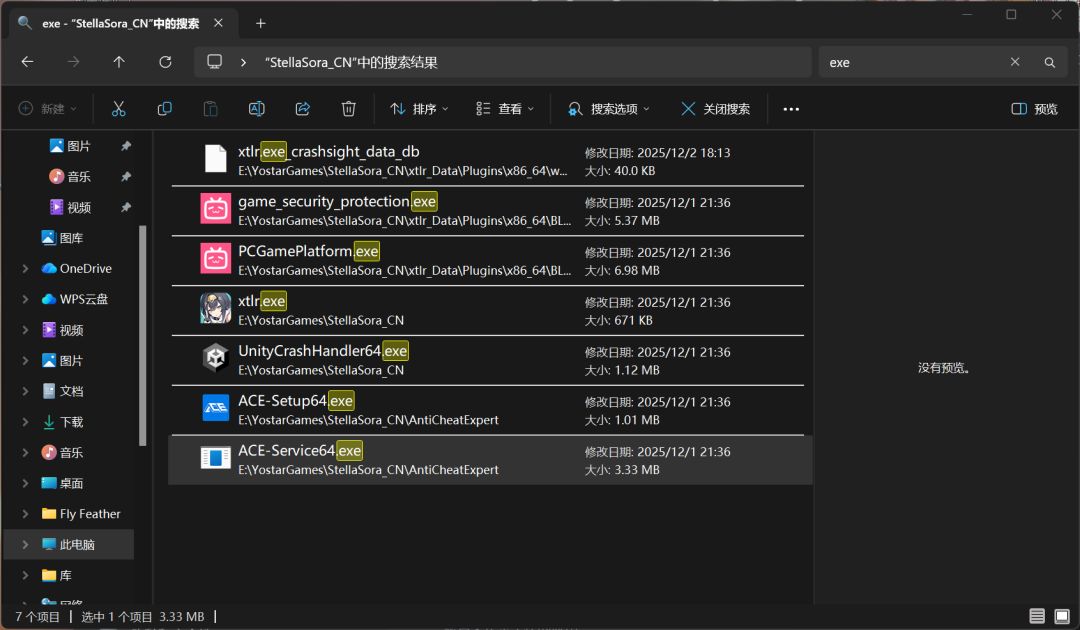Screen dimensions: 1080x630
Task: Switch to large icons view in status bar
Action: [x=1062, y=616]
